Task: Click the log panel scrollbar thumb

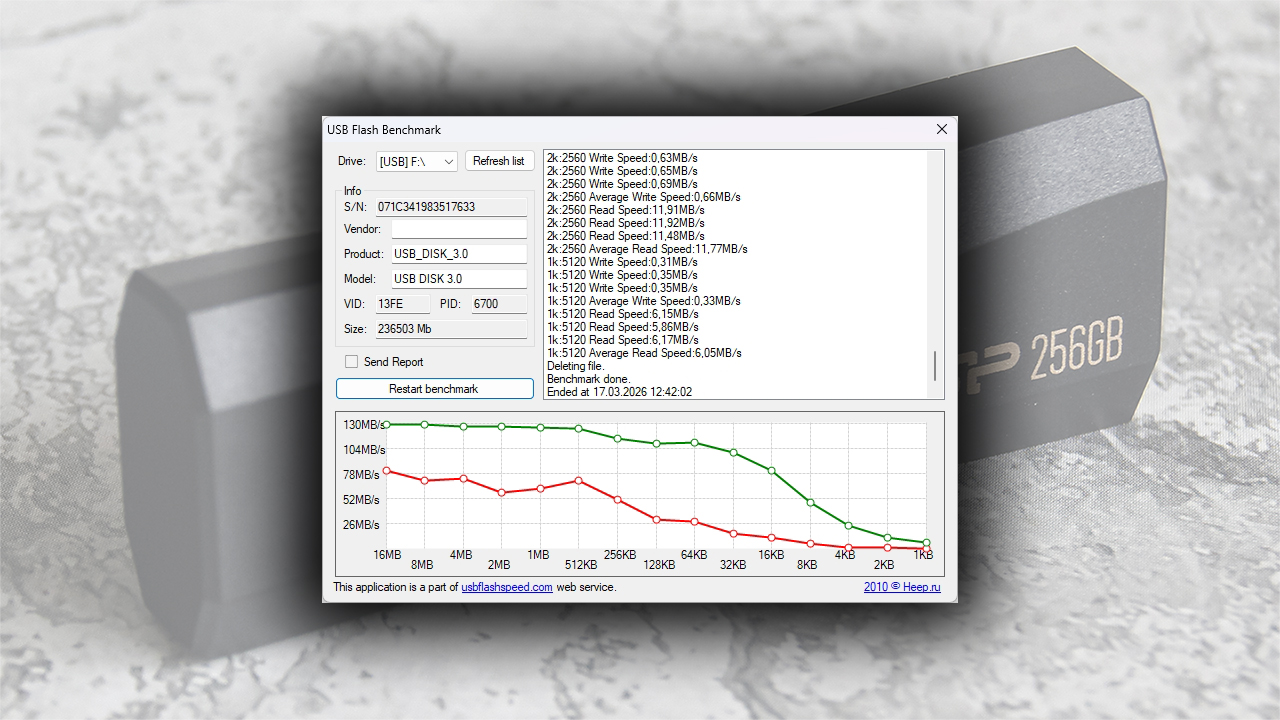Action: coord(936,366)
